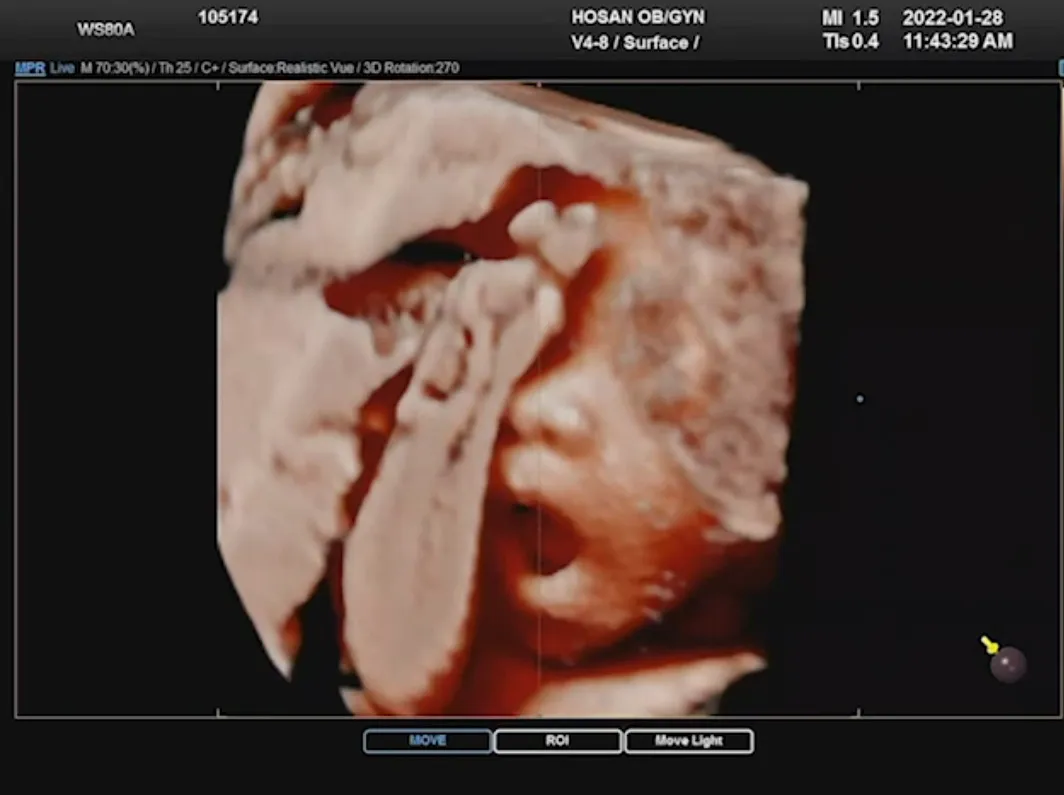Click the time 11:43:29 AM
Viewport: 1064px width, 795px height.
[957, 41]
